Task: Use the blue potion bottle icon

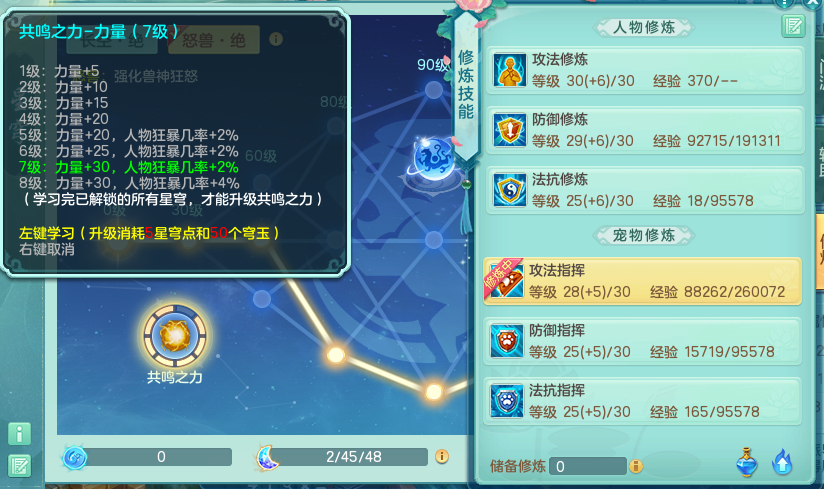Action: point(747,462)
